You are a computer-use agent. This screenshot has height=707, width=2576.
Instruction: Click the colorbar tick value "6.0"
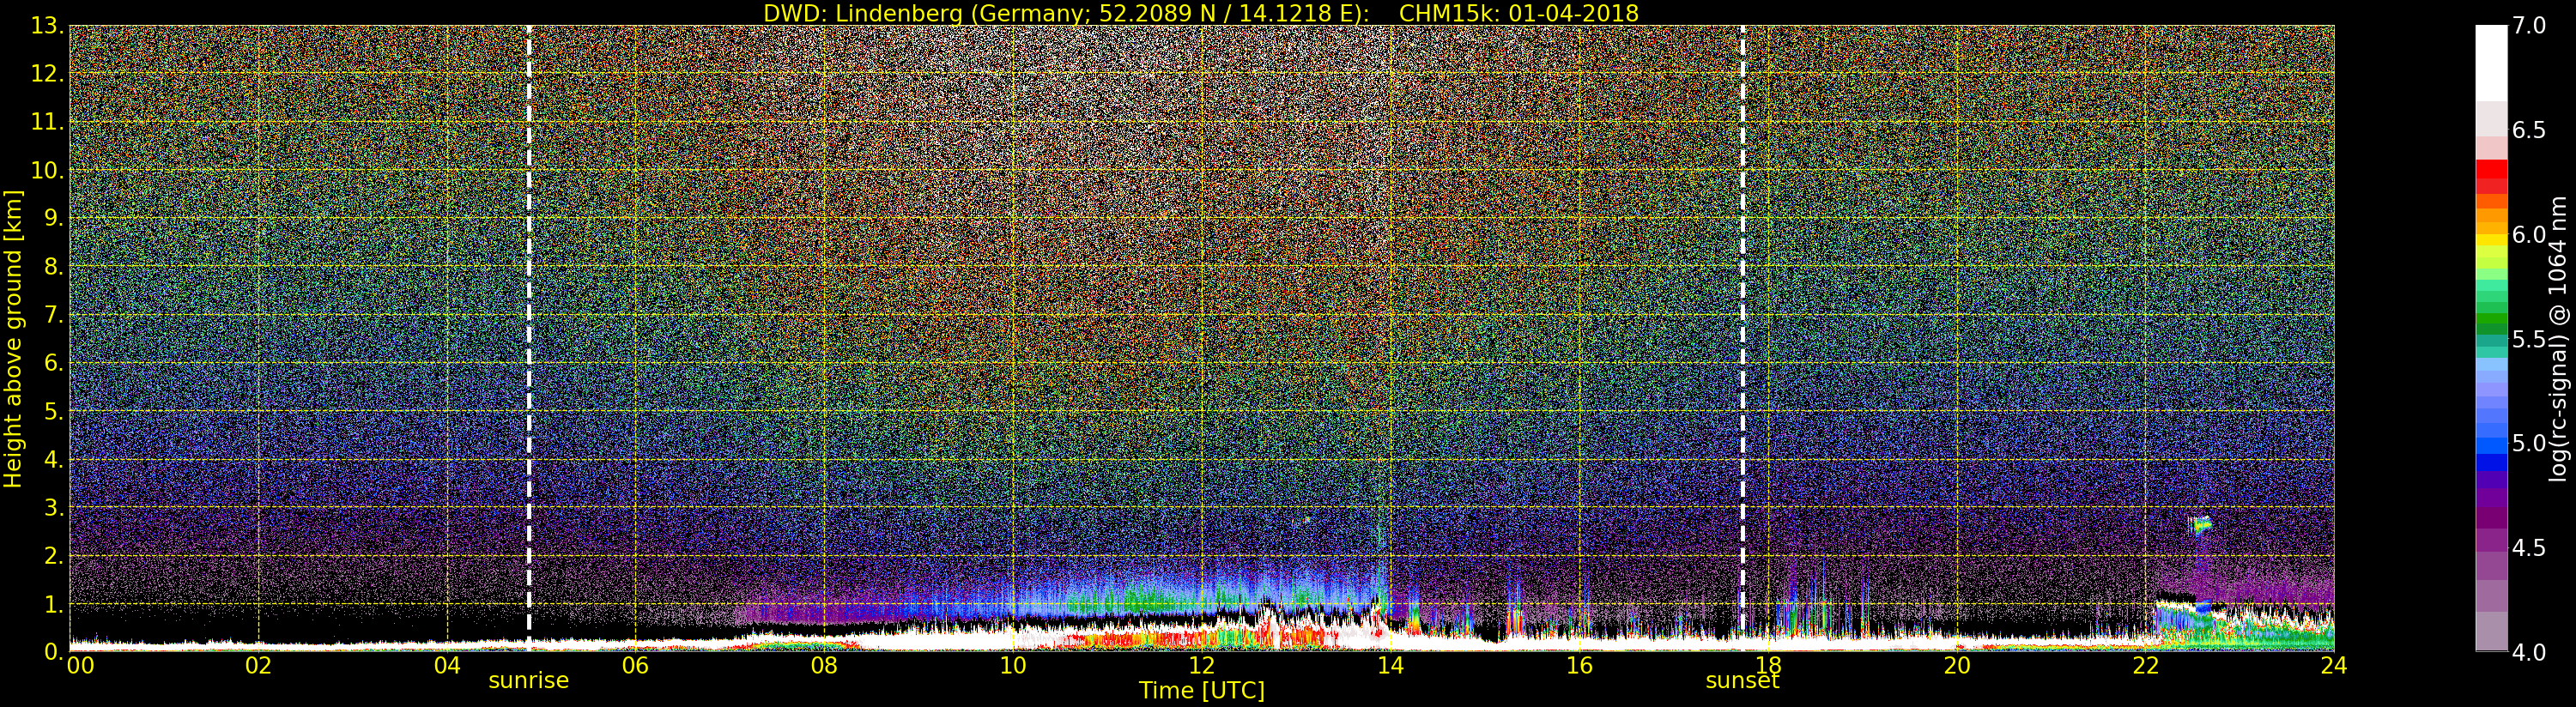(x=2529, y=235)
